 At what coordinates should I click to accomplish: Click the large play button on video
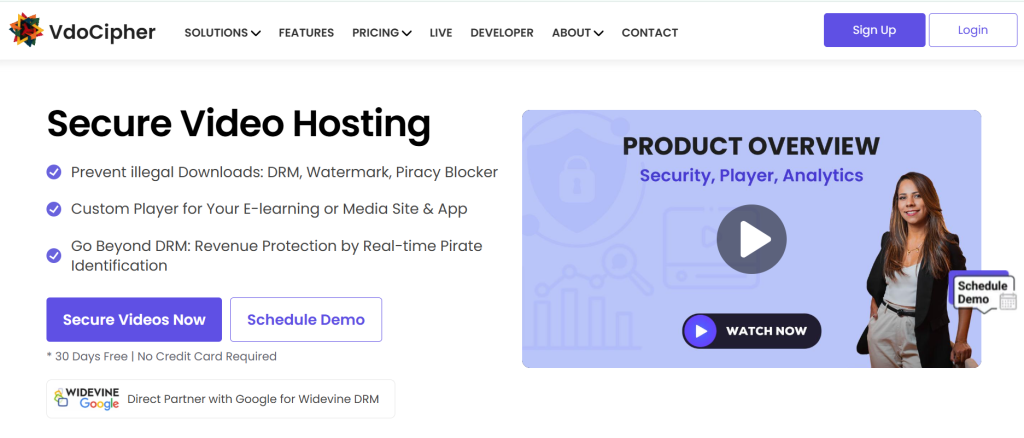[752, 239]
